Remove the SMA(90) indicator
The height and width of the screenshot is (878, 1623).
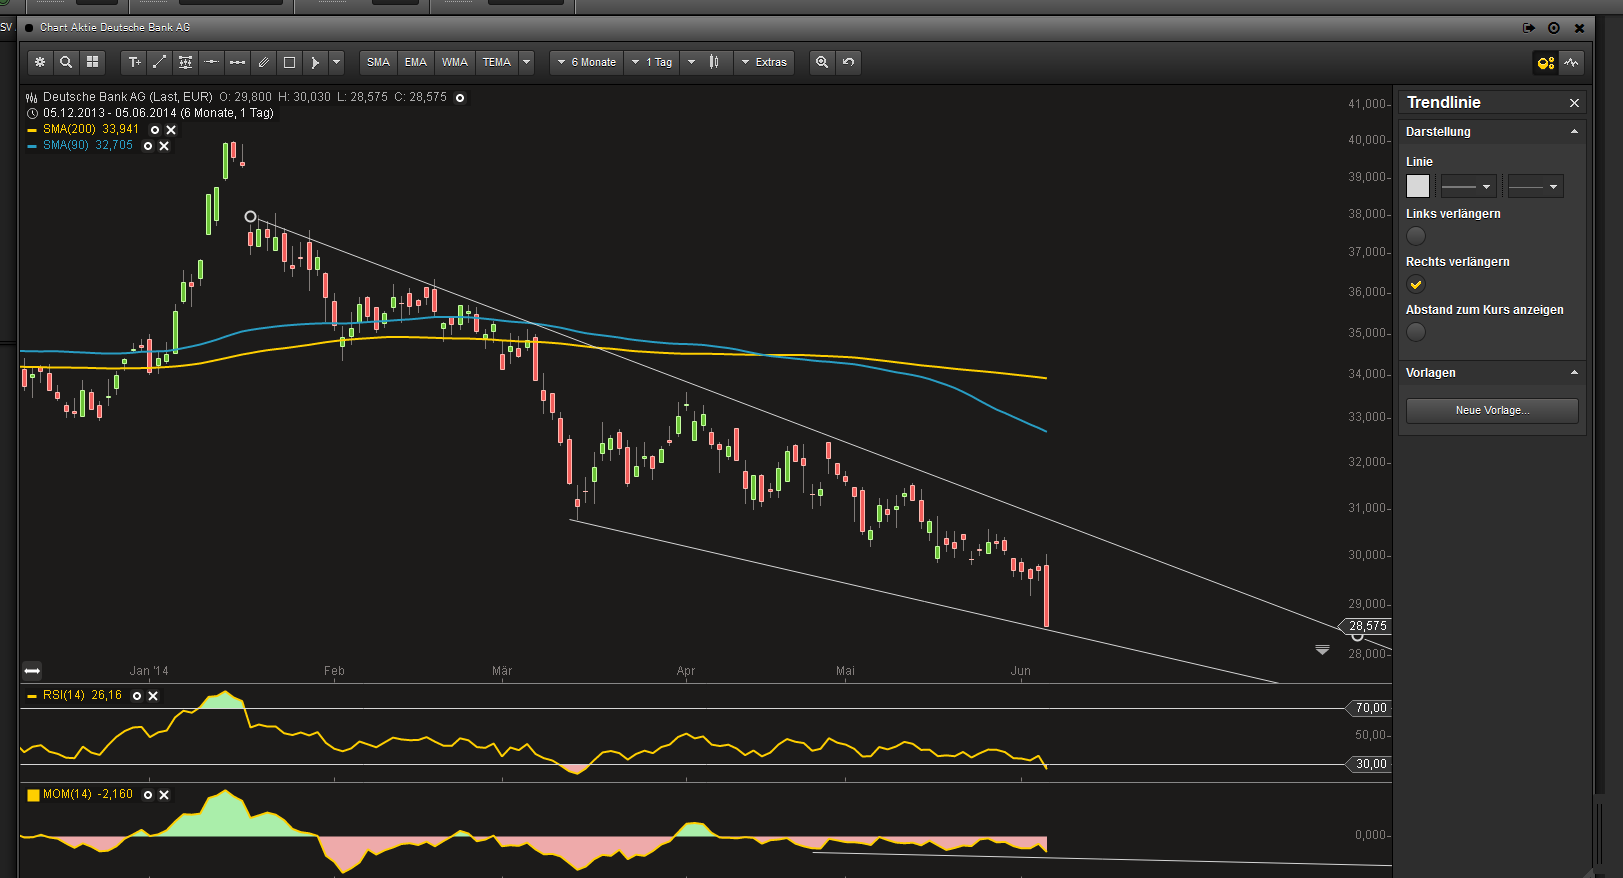click(x=164, y=146)
